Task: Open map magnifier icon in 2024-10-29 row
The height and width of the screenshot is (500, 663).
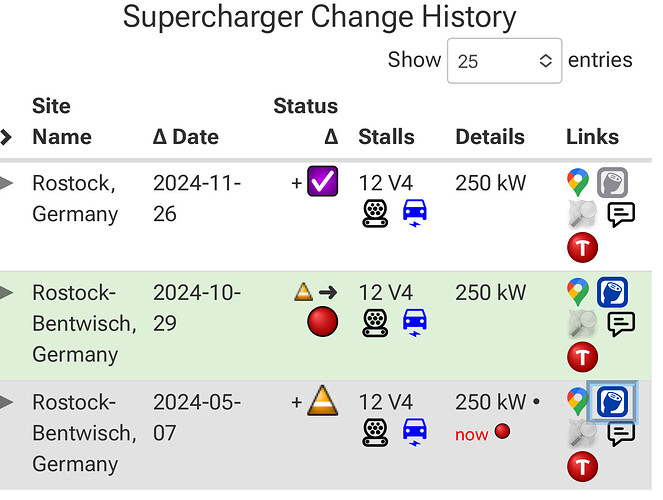Action: coord(582,324)
